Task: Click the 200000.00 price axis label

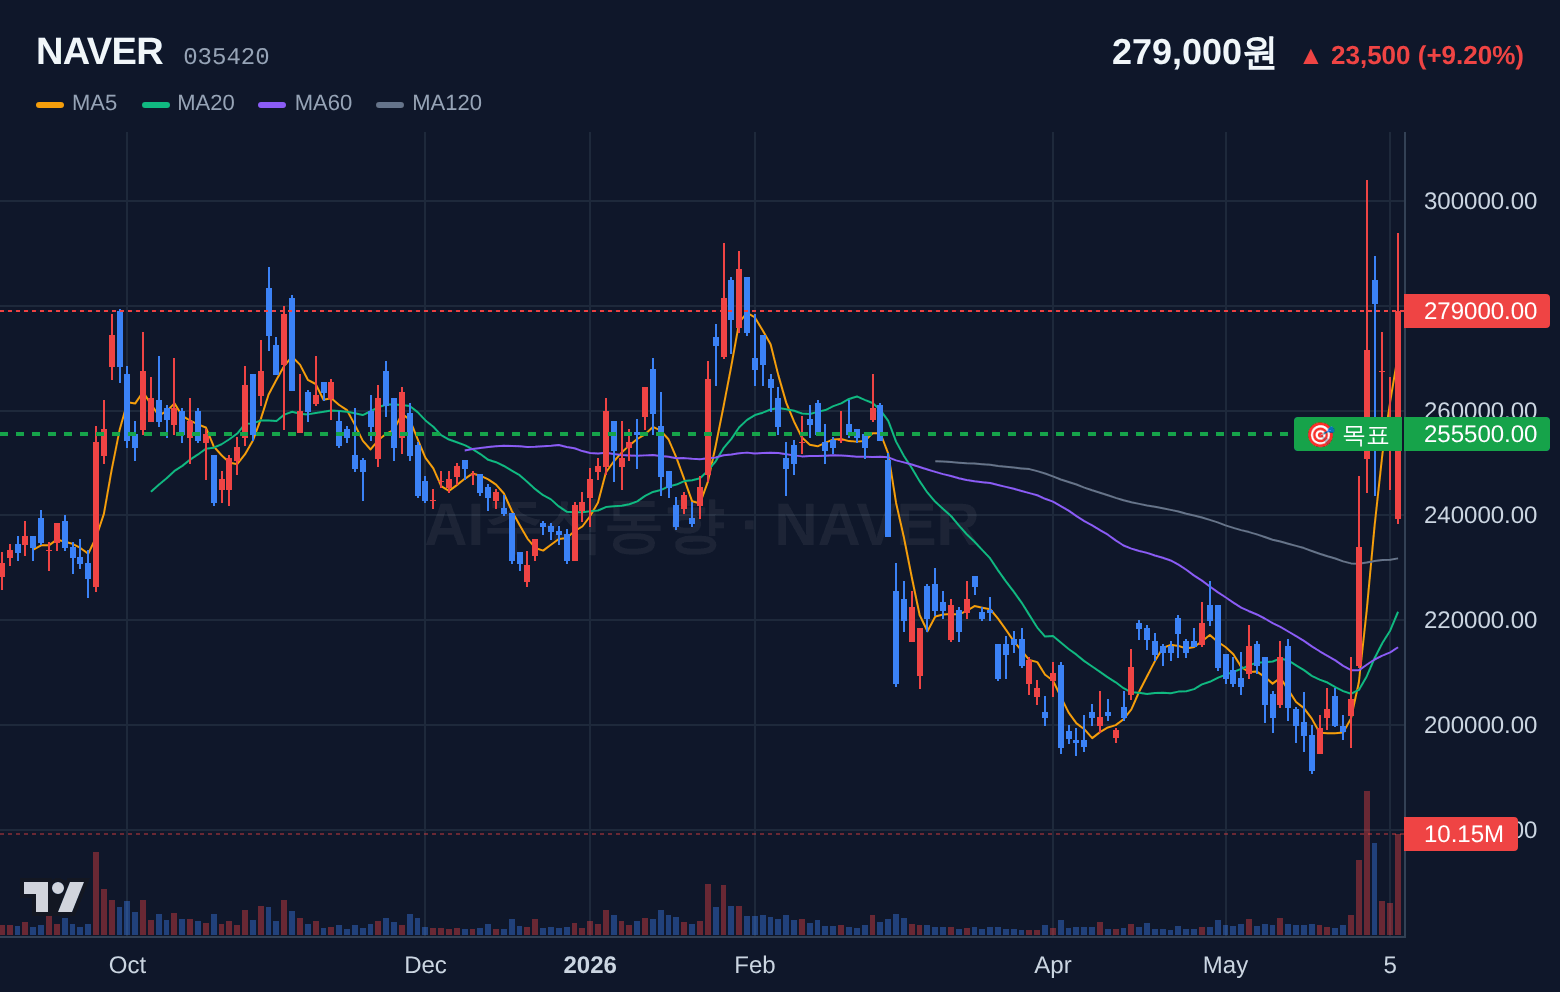Action: click(x=1480, y=725)
